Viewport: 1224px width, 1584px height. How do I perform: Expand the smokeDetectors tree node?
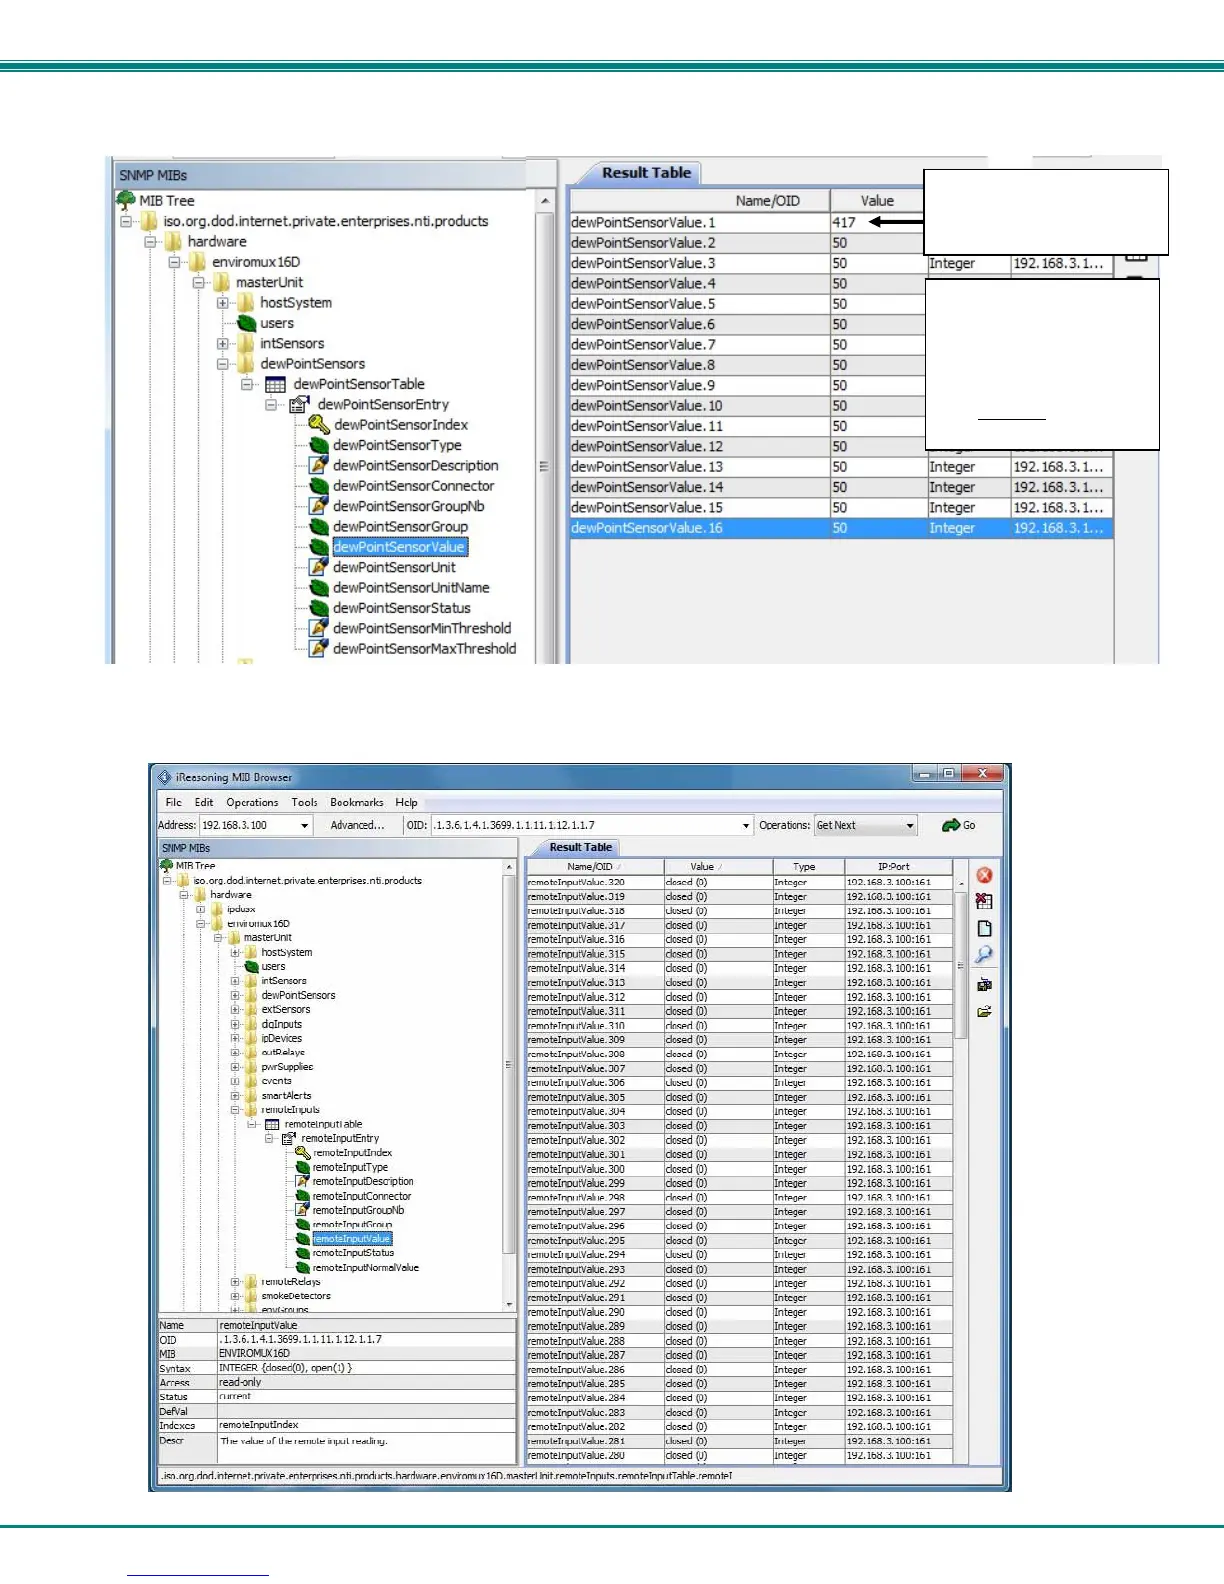pos(235,1296)
